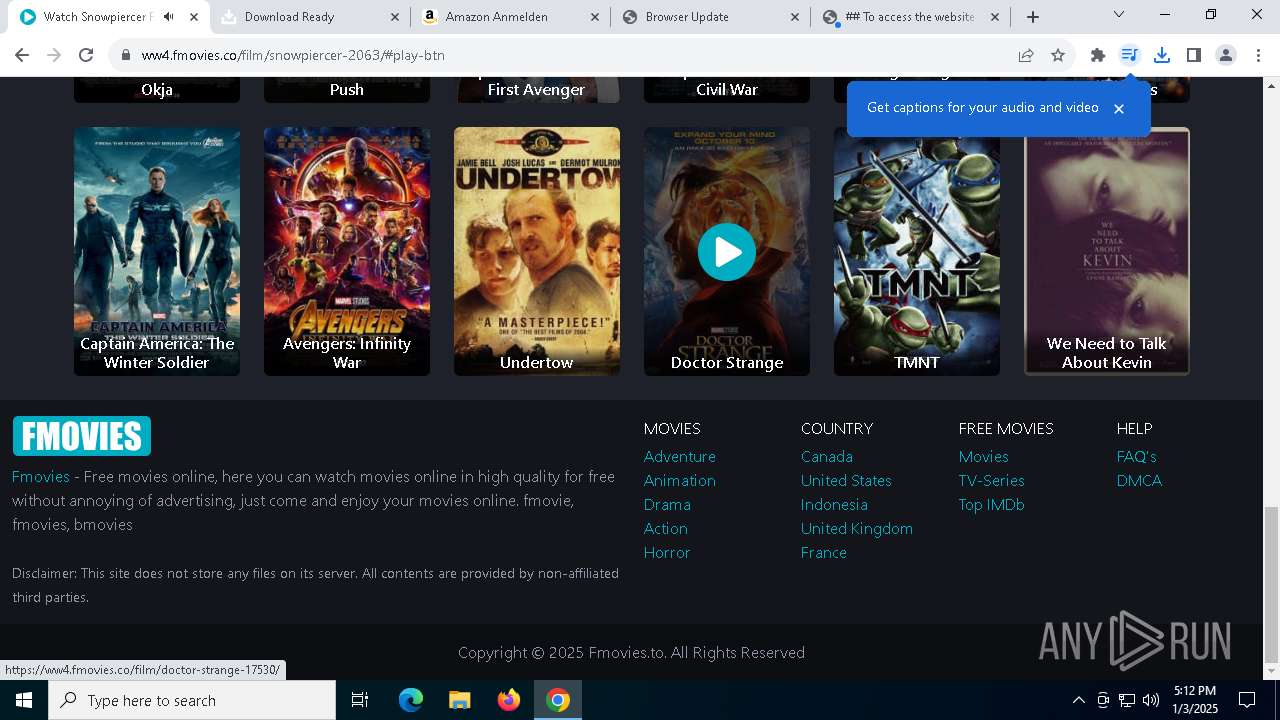Dismiss the captions tooltip
The width and height of the screenshot is (1280, 720).
pyautogui.click(x=1119, y=108)
